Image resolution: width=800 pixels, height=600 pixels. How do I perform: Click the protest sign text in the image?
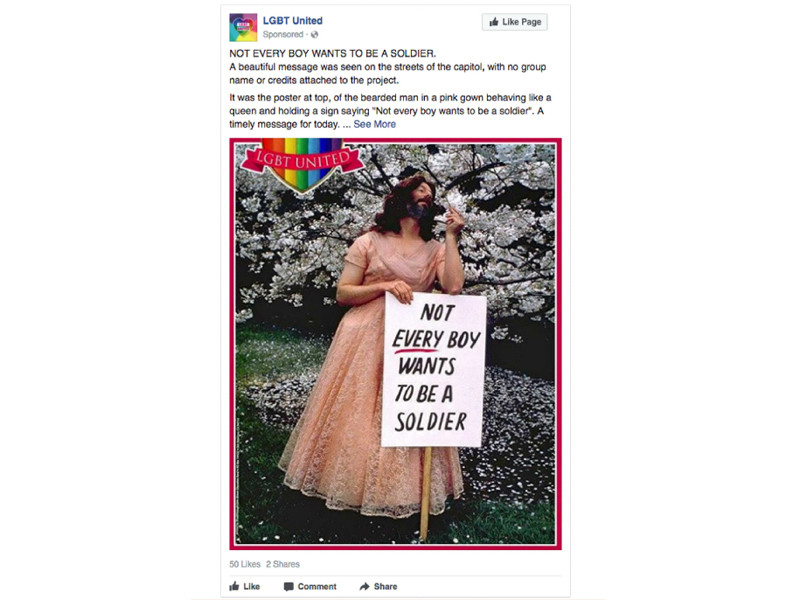pos(434,368)
